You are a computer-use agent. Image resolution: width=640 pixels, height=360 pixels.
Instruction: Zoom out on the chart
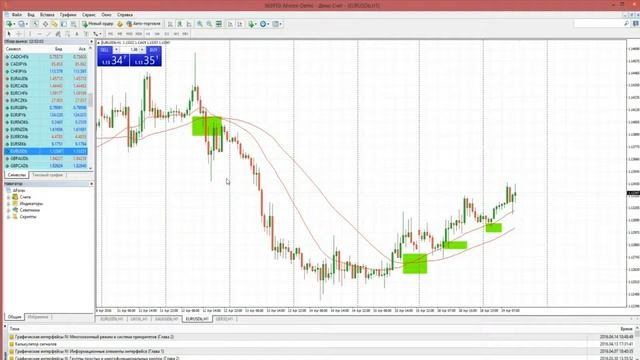coord(209,24)
